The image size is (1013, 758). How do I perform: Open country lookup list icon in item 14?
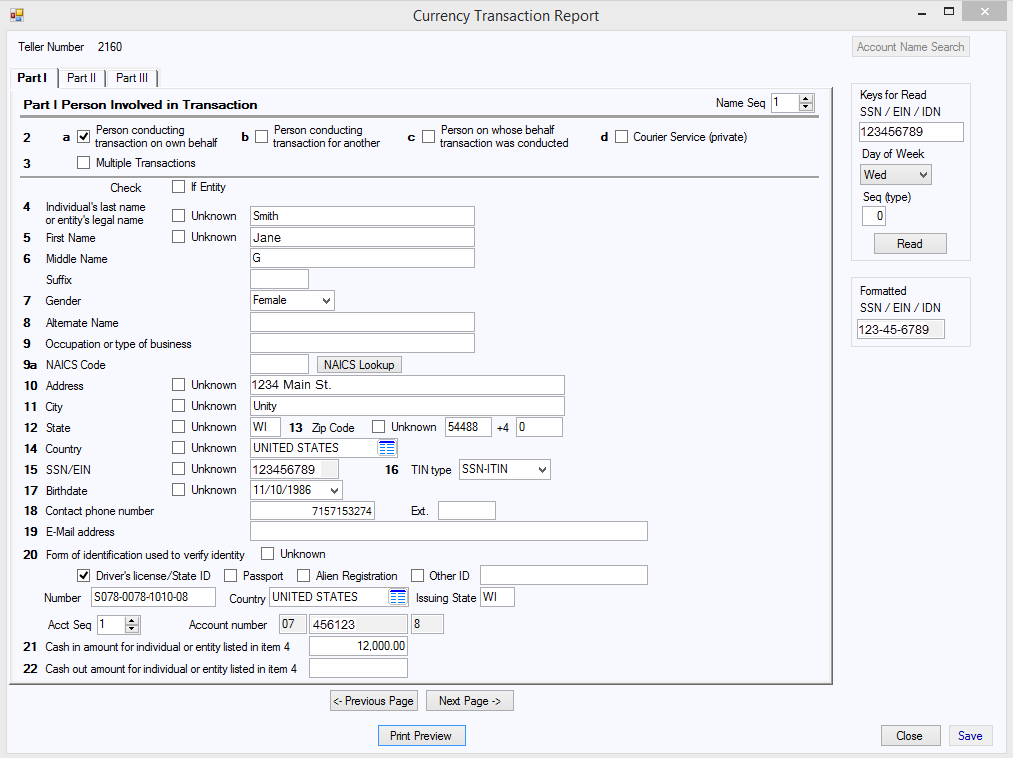[x=386, y=448]
